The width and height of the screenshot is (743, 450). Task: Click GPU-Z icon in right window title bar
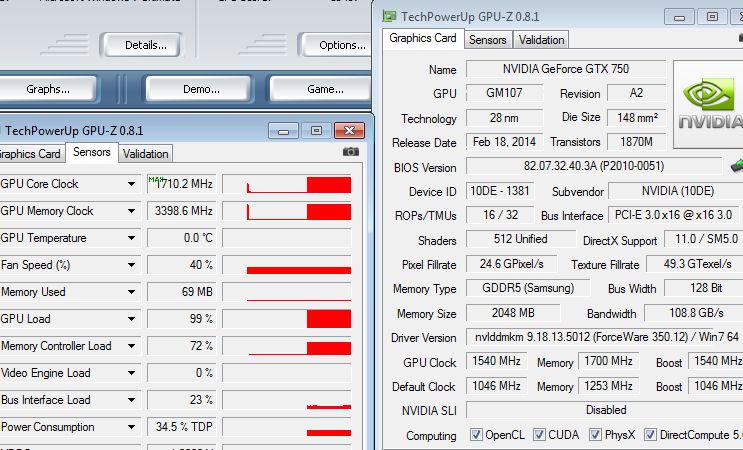(x=387, y=16)
